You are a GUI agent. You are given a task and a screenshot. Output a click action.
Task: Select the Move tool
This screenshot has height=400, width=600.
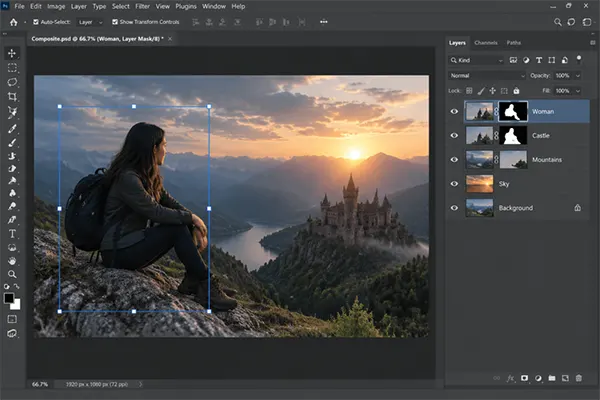click(12, 53)
